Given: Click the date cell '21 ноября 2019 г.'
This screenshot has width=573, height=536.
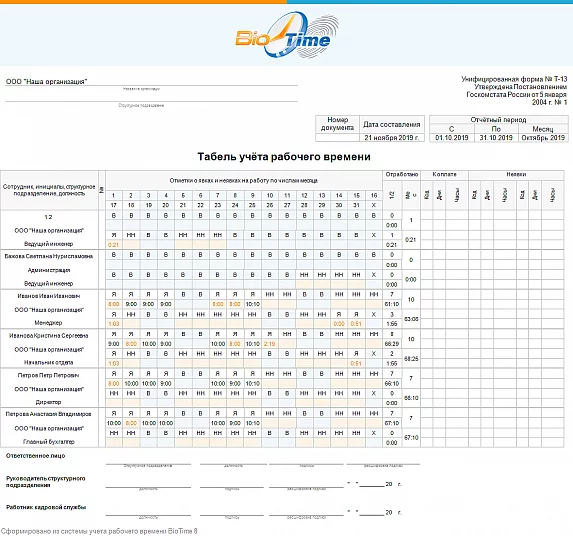Looking at the screenshot, I should coord(391,138).
